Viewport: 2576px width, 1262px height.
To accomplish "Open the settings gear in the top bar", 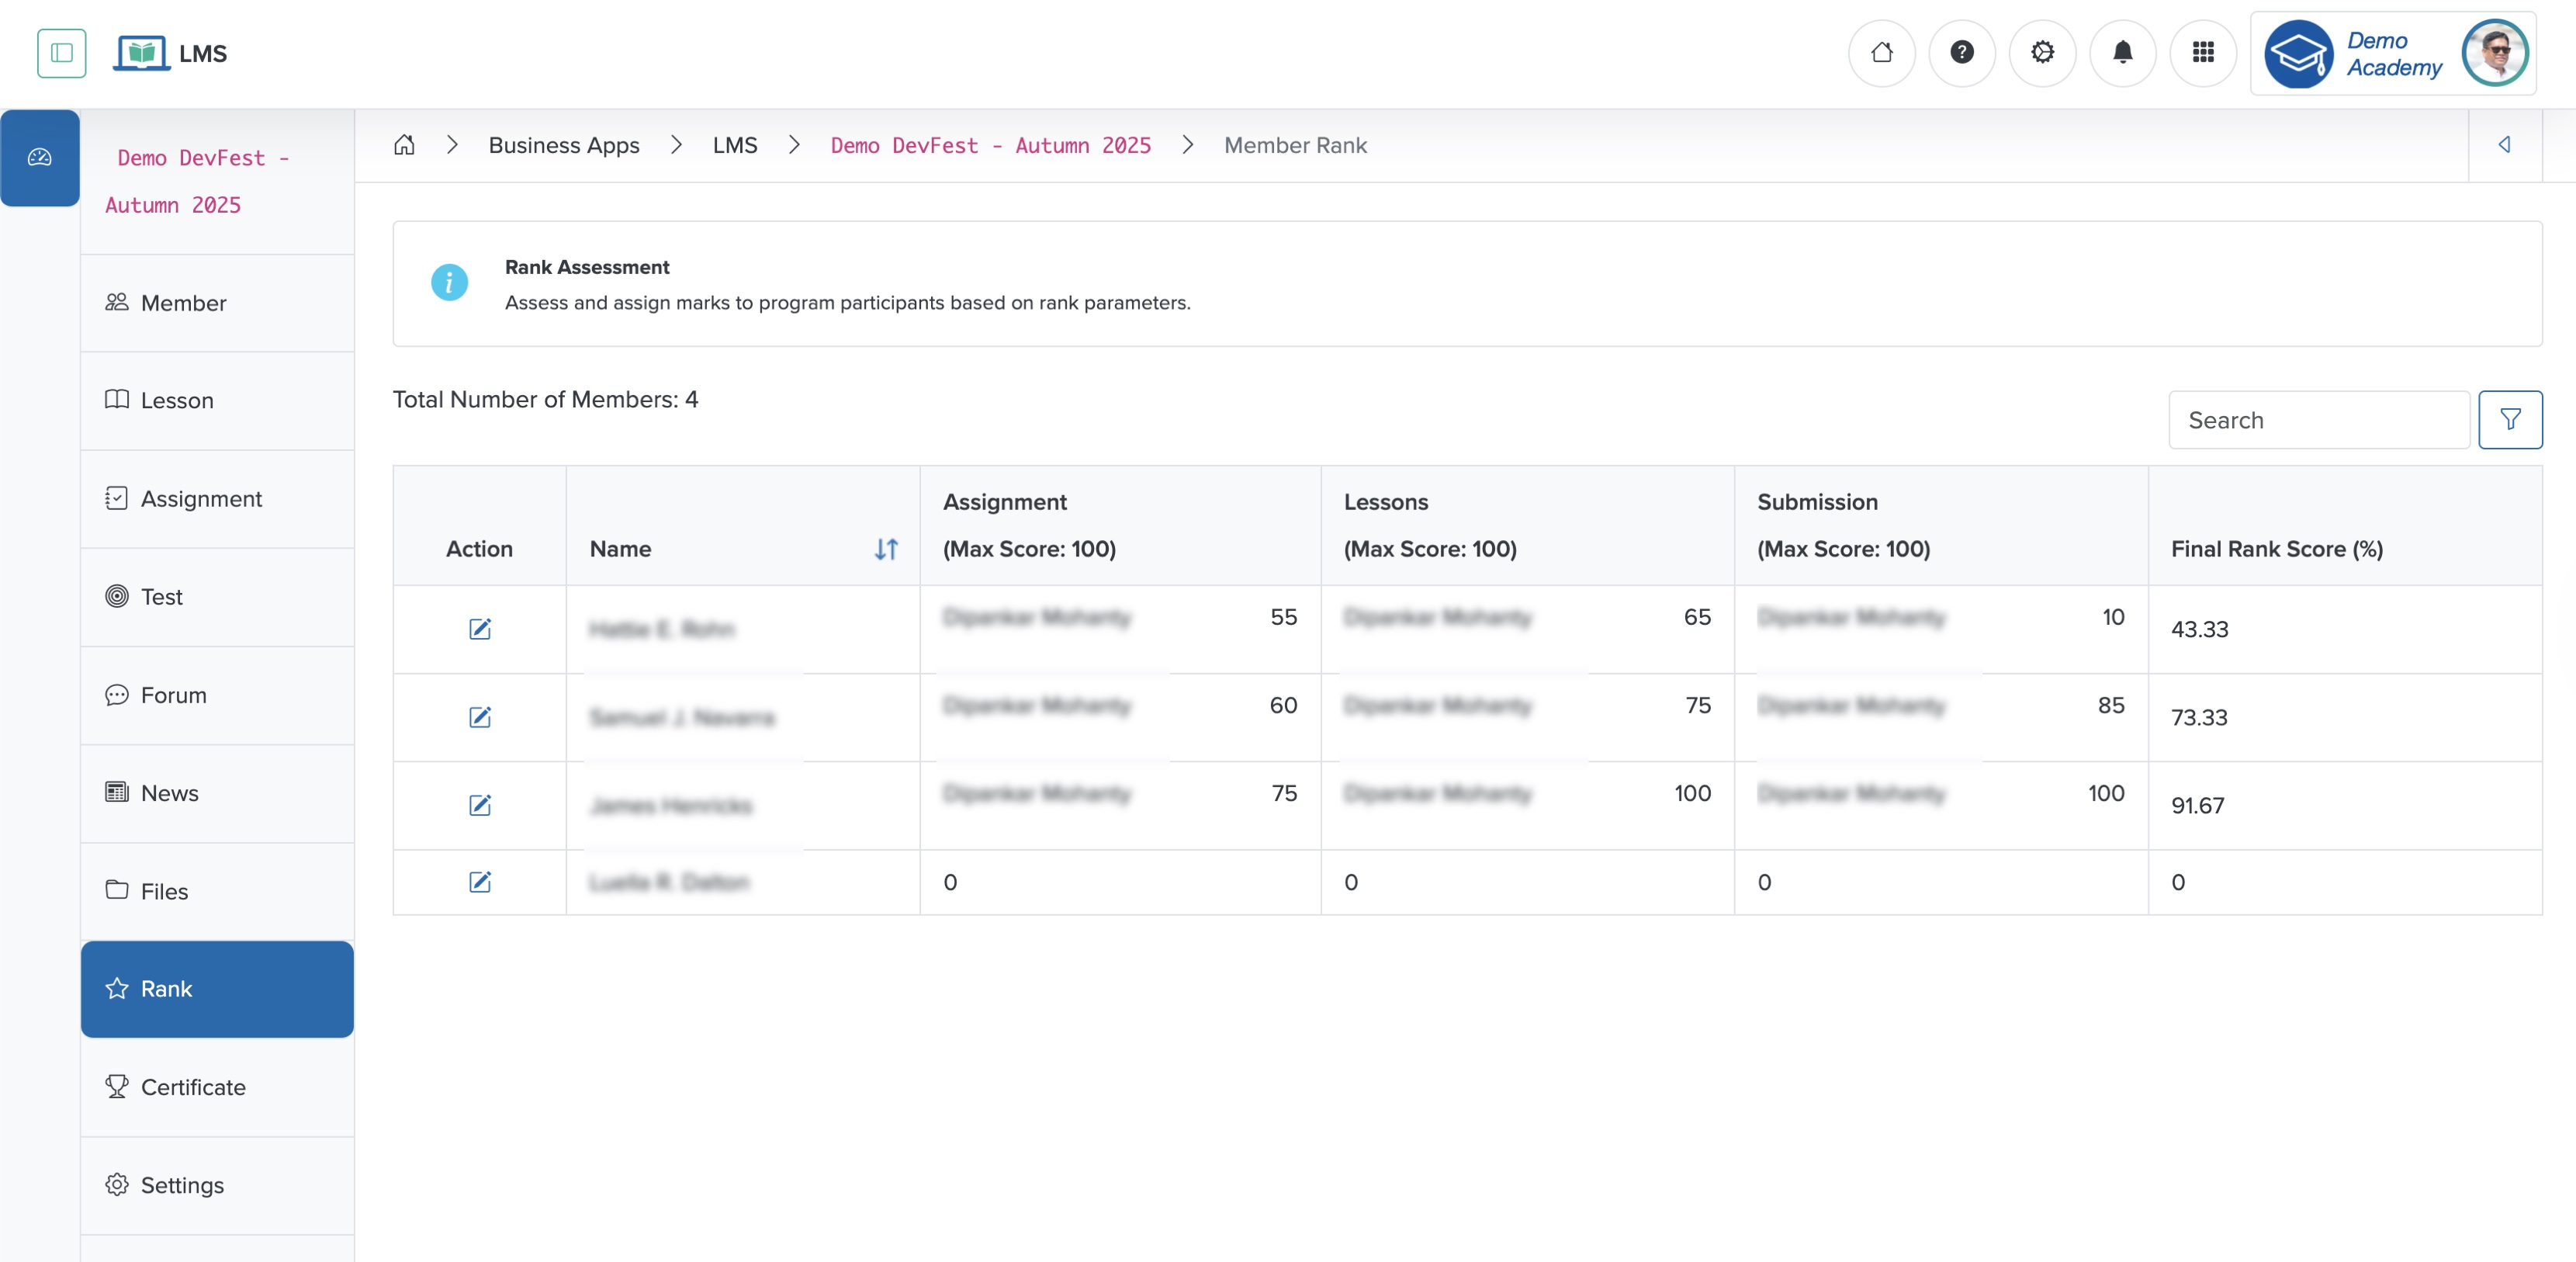I will click(2043, 53).
